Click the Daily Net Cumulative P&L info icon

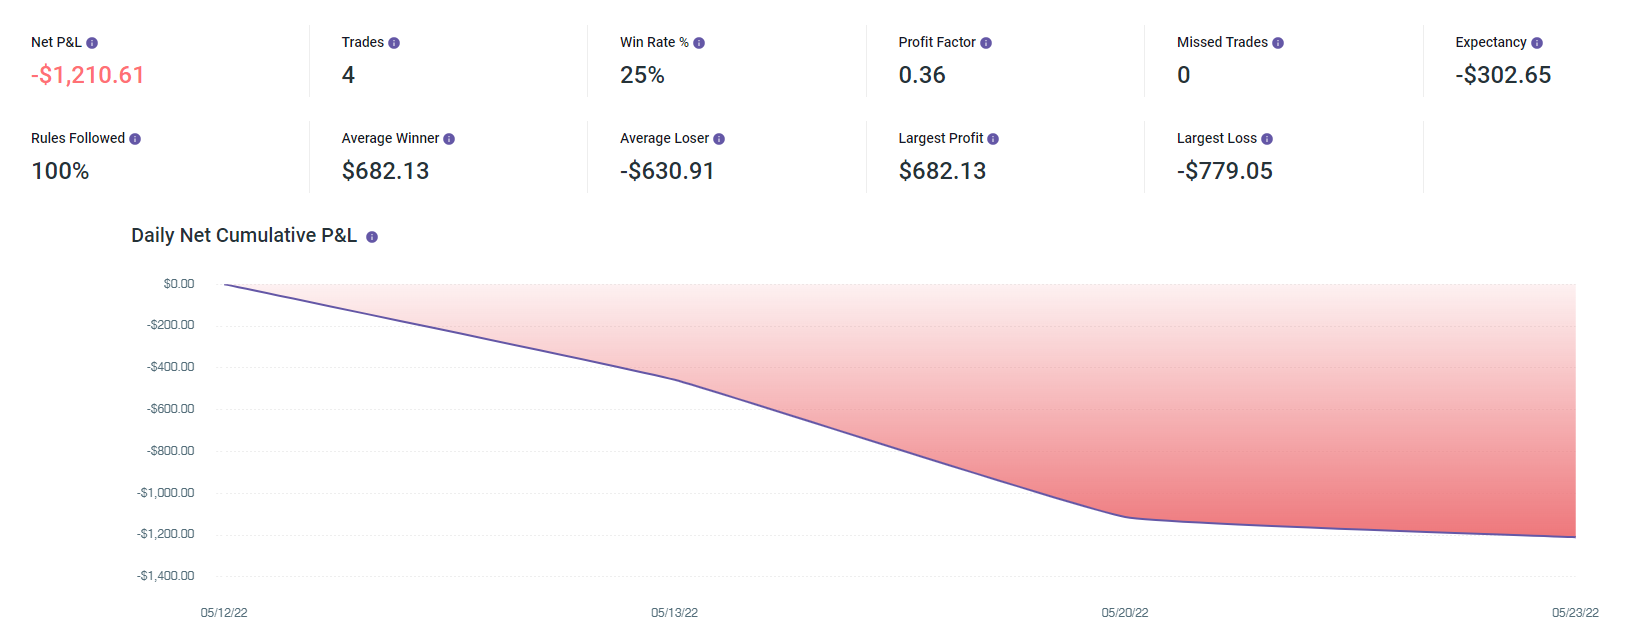[372, 237]
